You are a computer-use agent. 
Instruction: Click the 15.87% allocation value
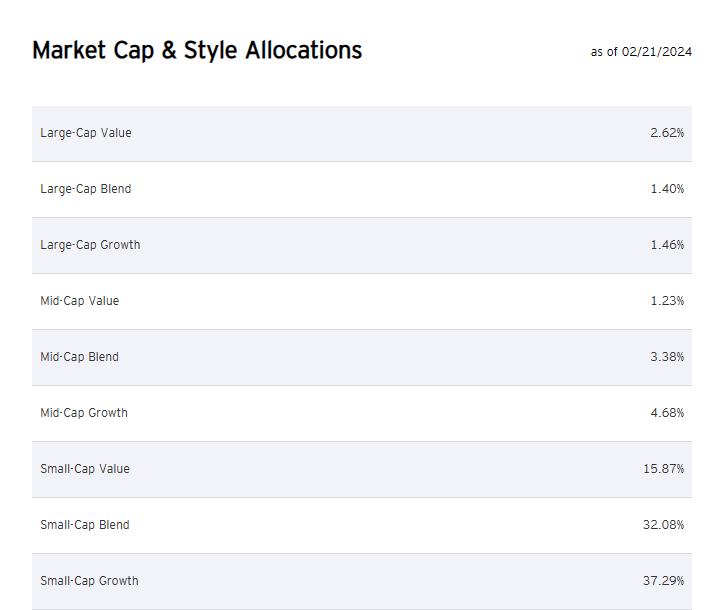(x=664, y=469)
